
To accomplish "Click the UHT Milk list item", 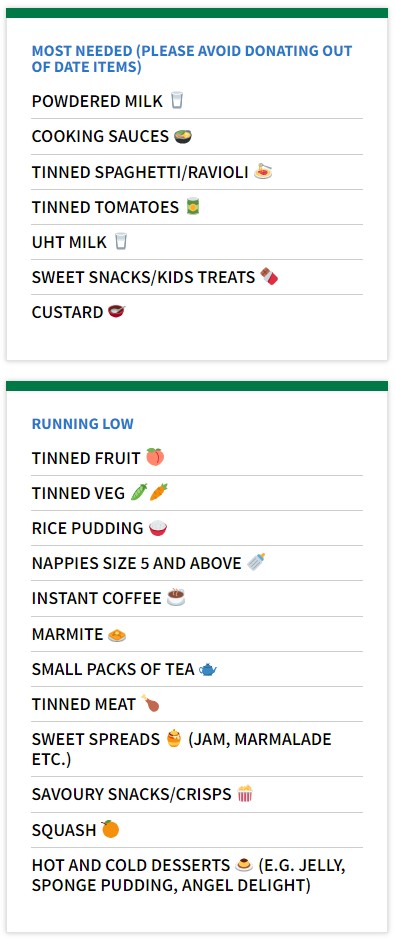I will click(197, 242).
